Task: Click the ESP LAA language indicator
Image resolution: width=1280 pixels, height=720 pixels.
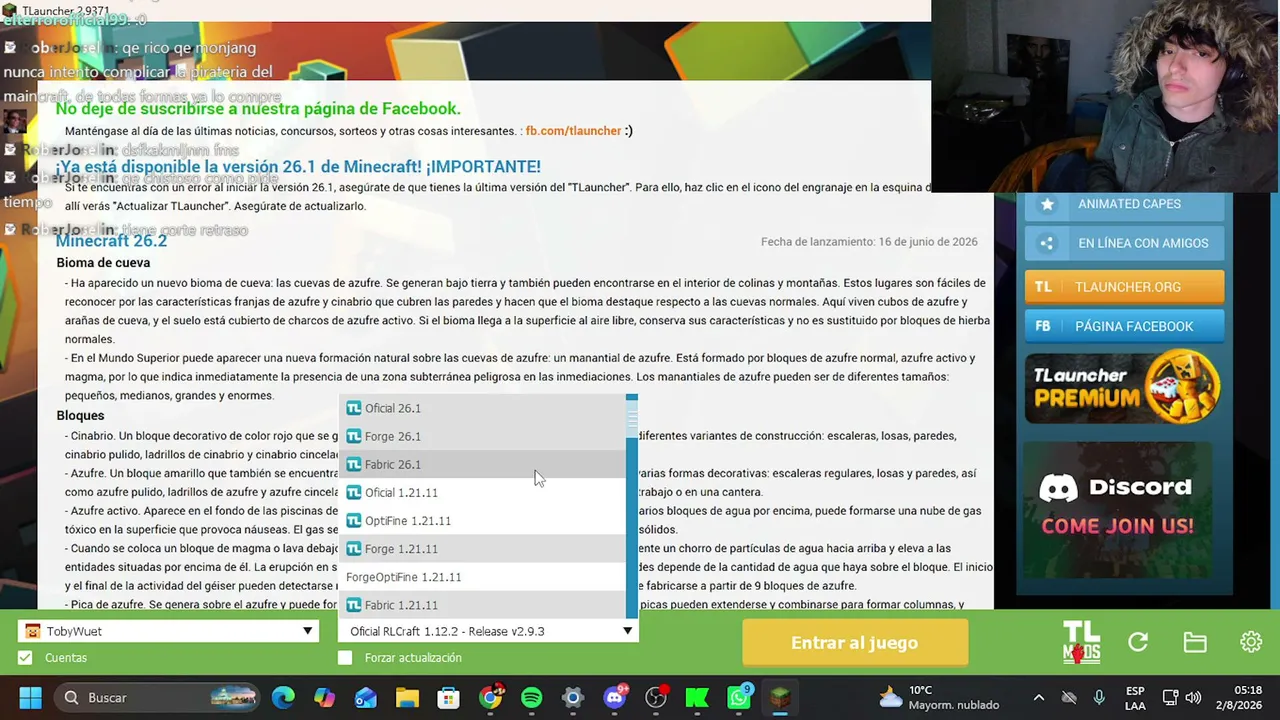Action: pos(1135,698)
